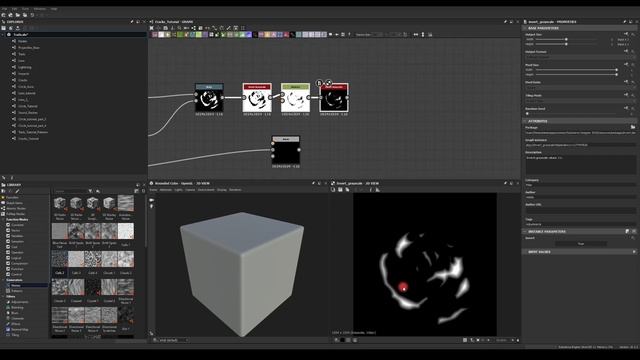Image resolution: width=640 pixels, height=360 pixels.
Task: Select the Impacts graph in Explorer
Action: [x=24, y=74]
